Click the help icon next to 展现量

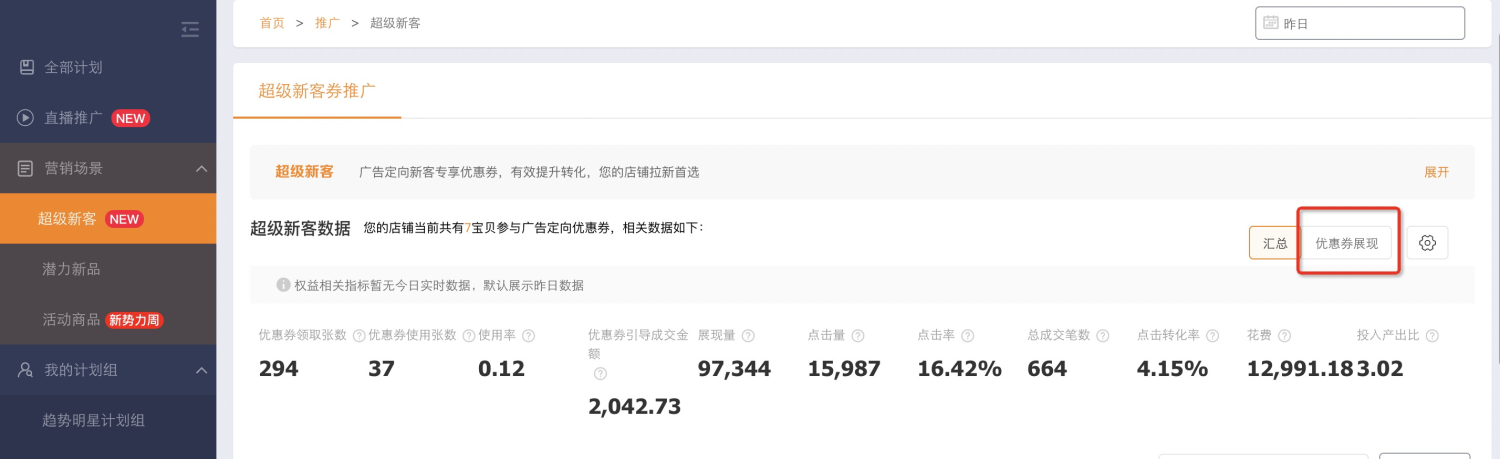(x=748, y=336)
